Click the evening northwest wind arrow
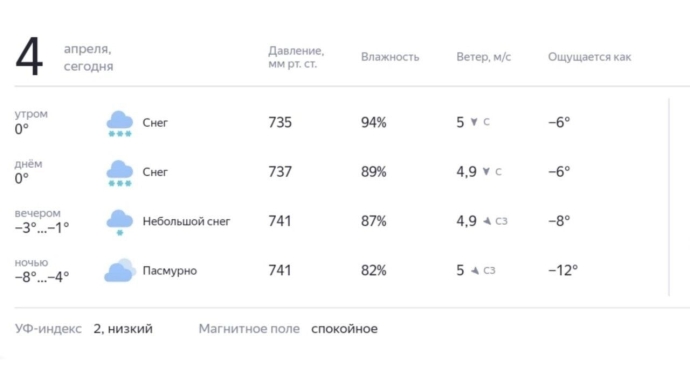 tap(487, 221)
